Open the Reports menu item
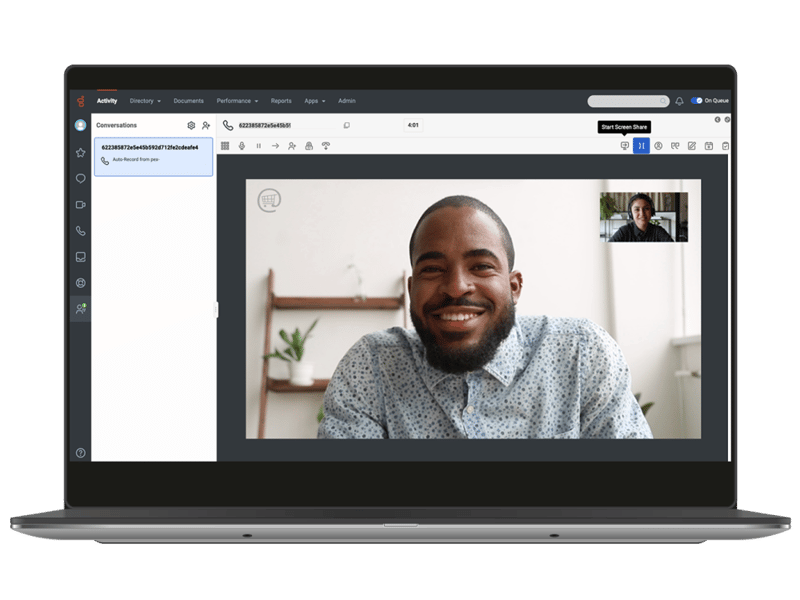 tap(281, 101)
